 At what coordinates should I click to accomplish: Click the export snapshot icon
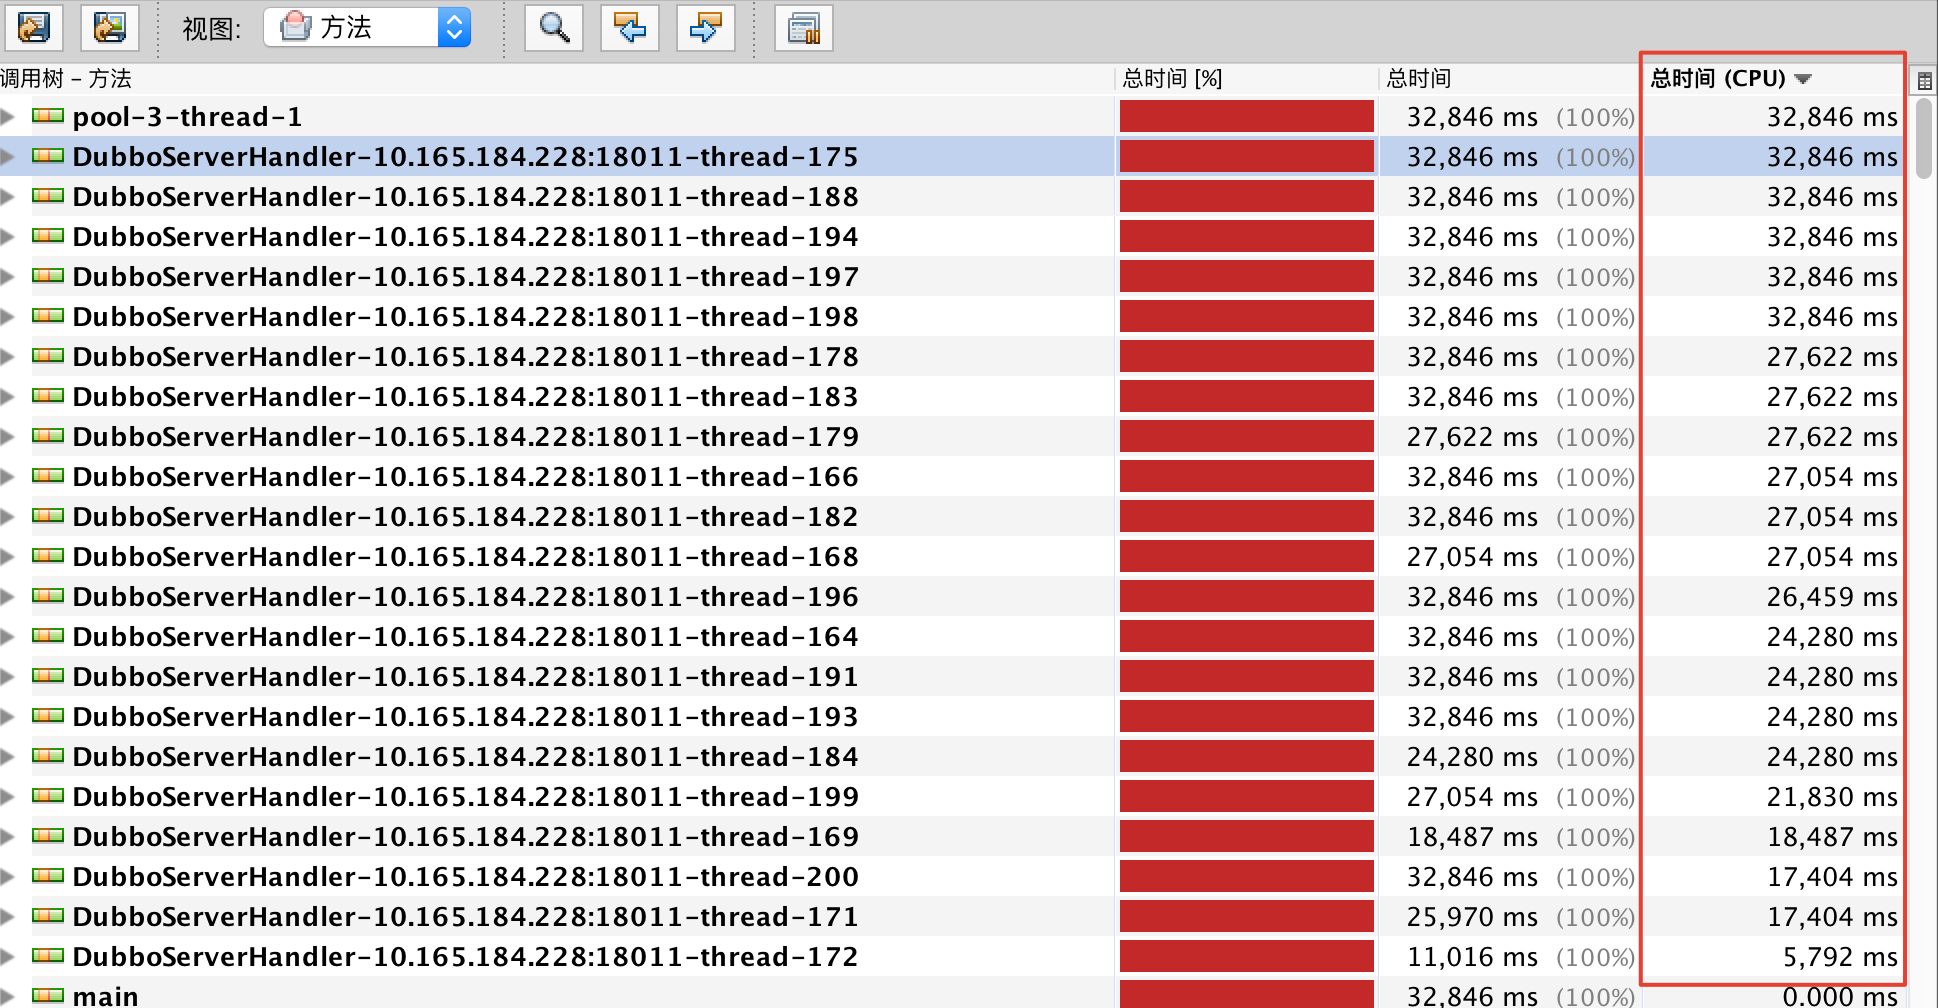point(33,27)
